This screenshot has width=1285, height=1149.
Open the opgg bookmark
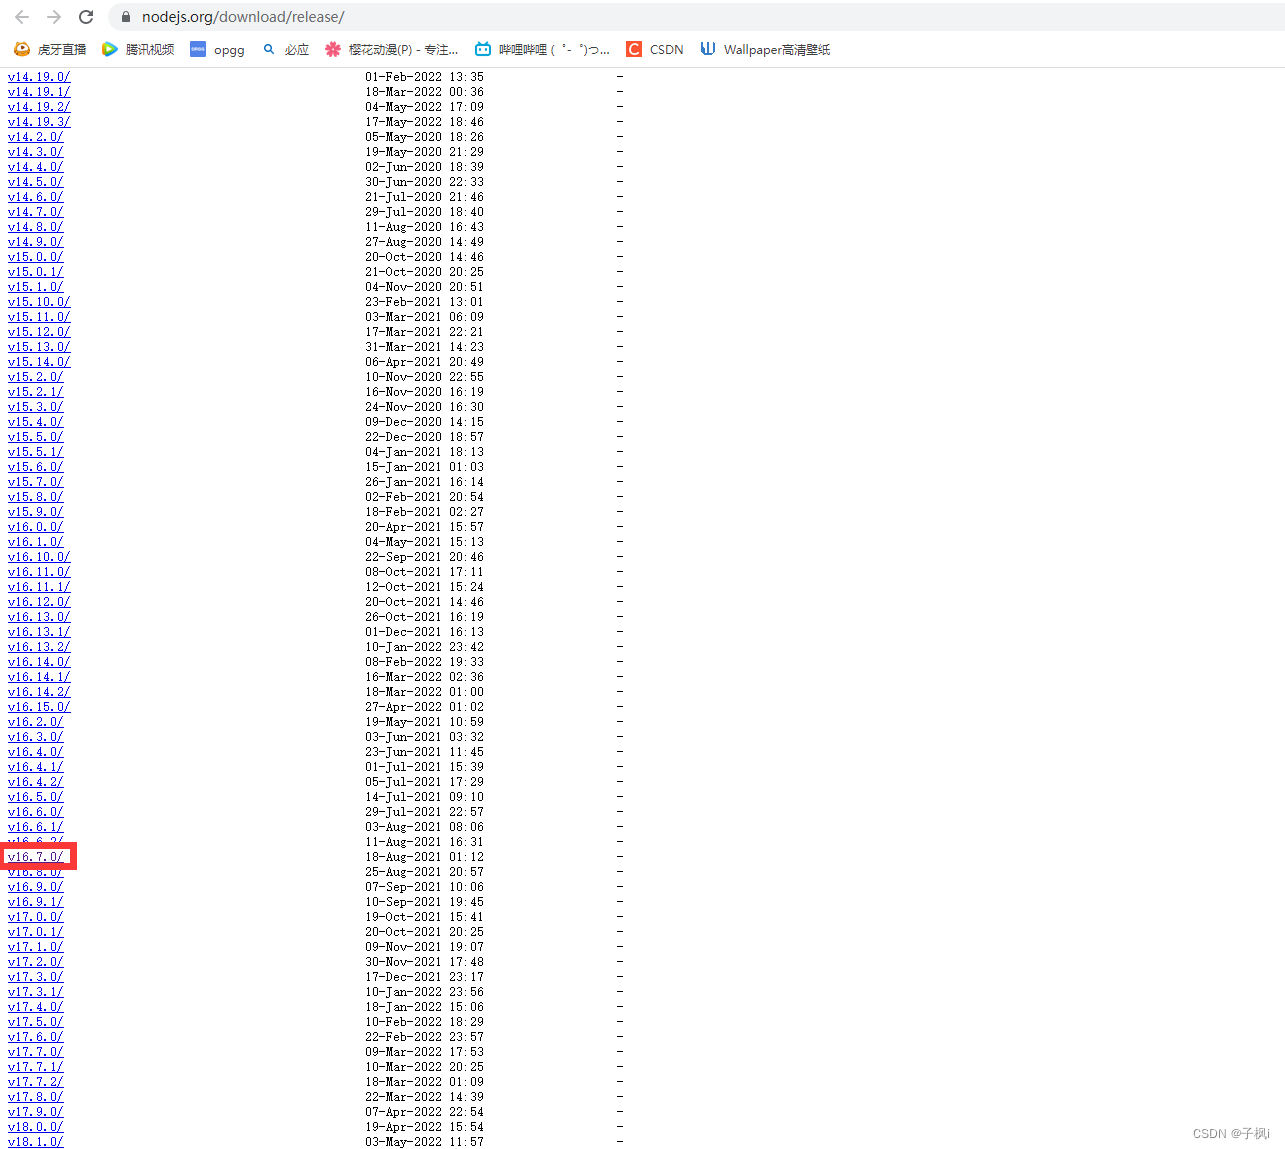tap(217, 49)
